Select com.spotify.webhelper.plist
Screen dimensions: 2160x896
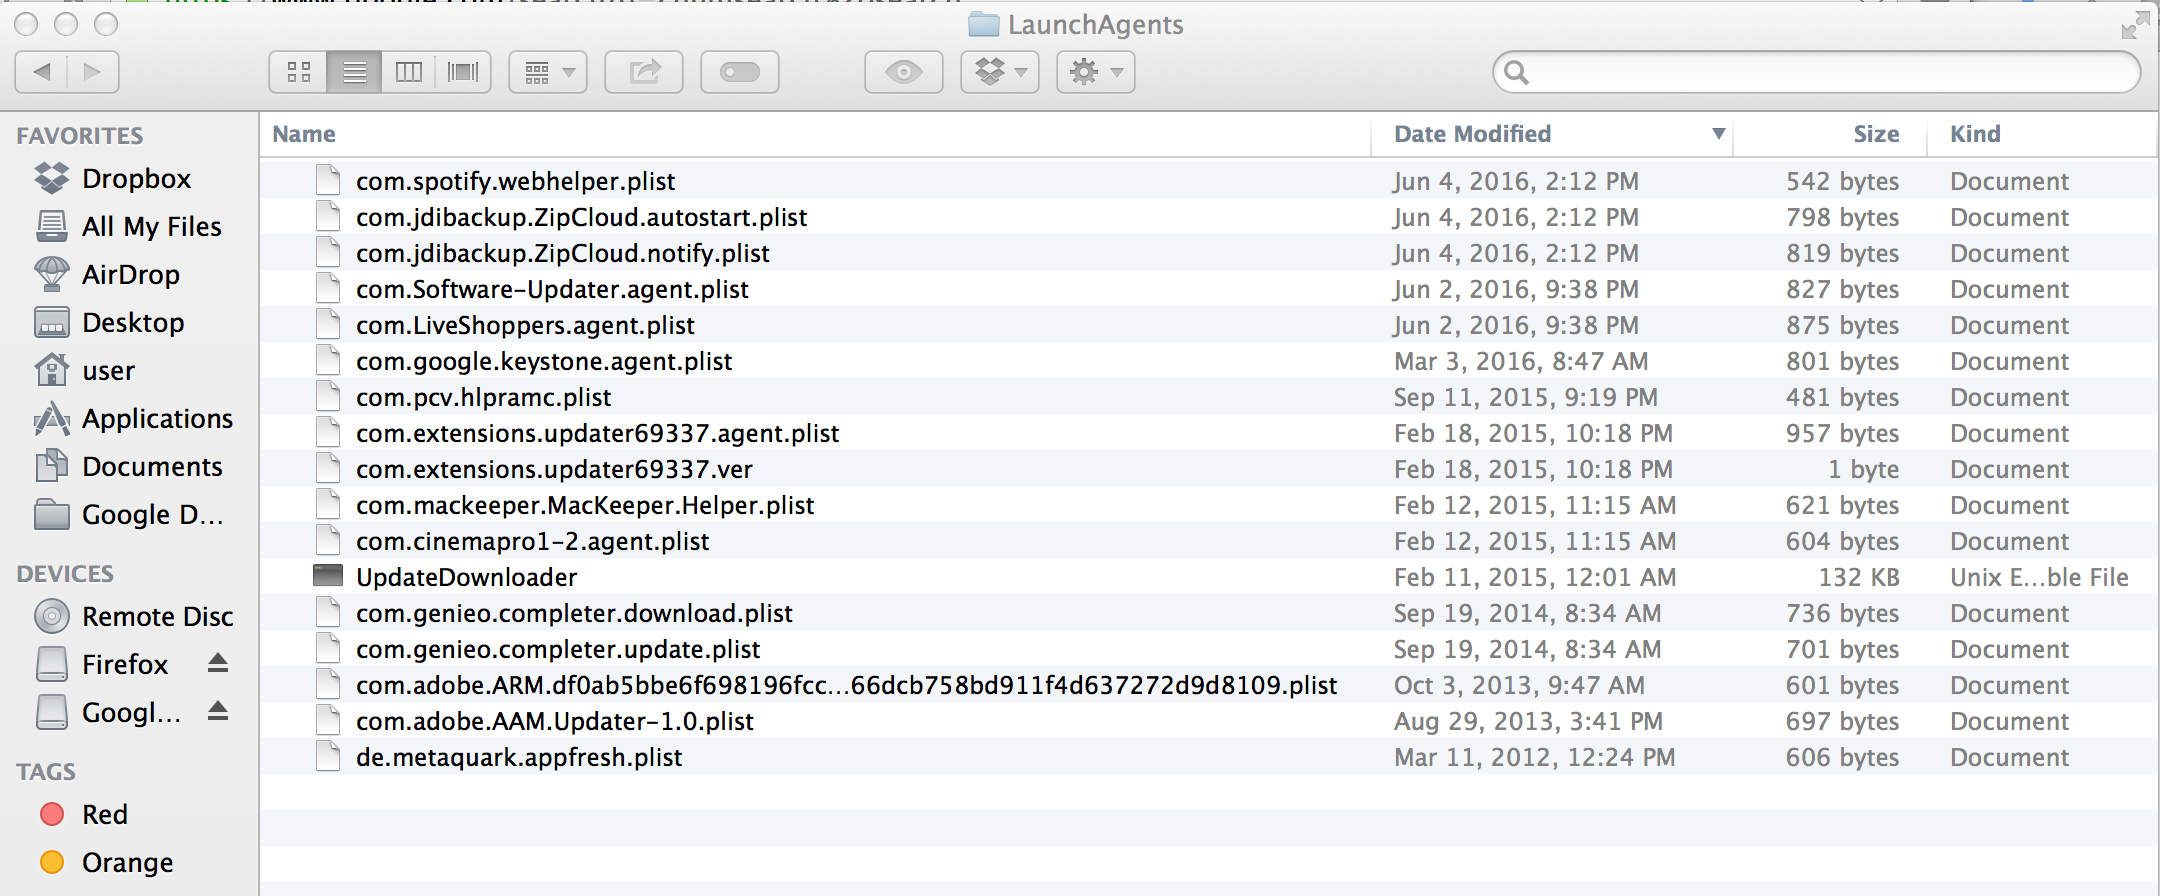coord(515,181)
